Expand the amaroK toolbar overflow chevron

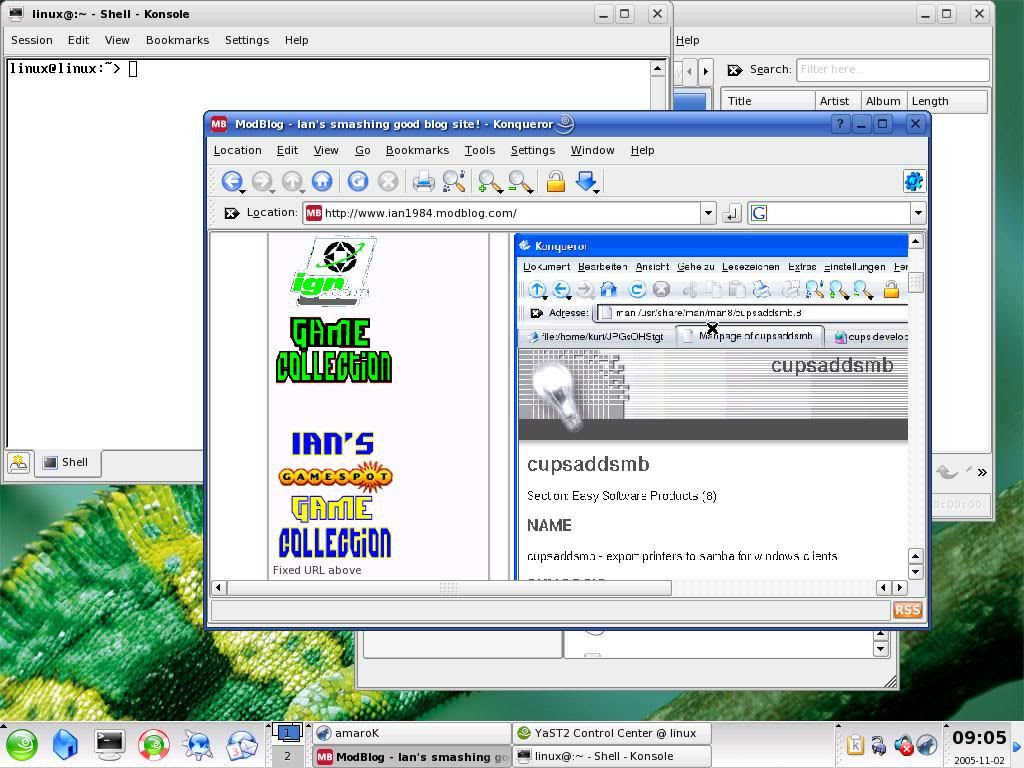pyautogui.click(x=982, y=472)
